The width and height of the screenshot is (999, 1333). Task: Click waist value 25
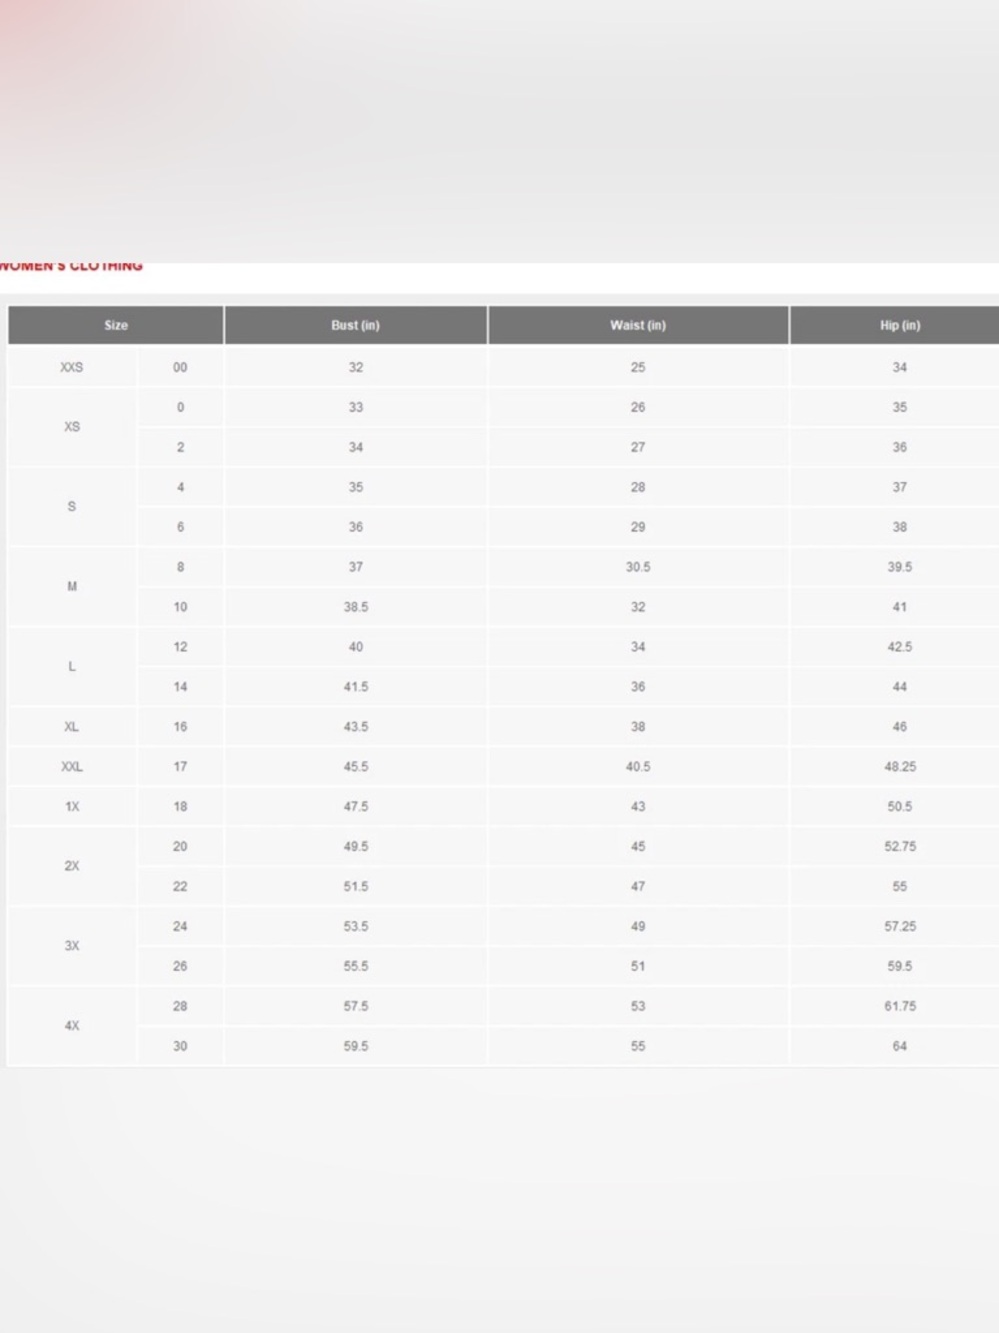pos(638,367)
